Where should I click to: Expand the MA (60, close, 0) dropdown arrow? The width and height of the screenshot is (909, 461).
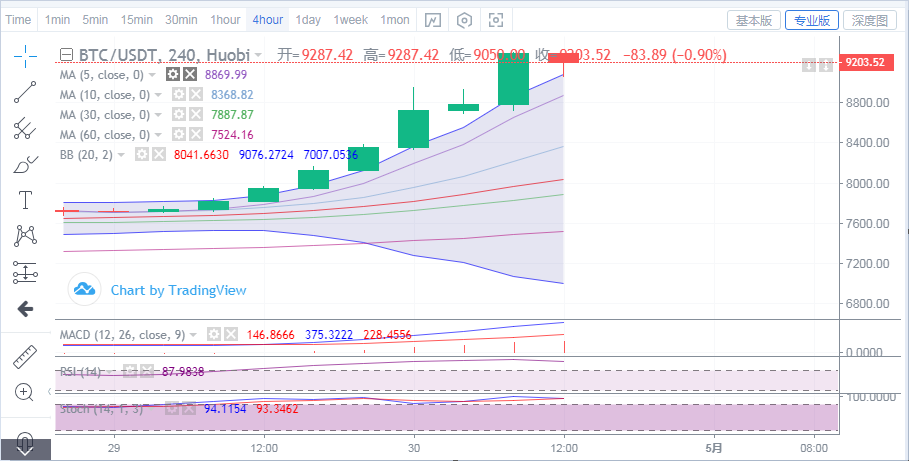[159, 135]
